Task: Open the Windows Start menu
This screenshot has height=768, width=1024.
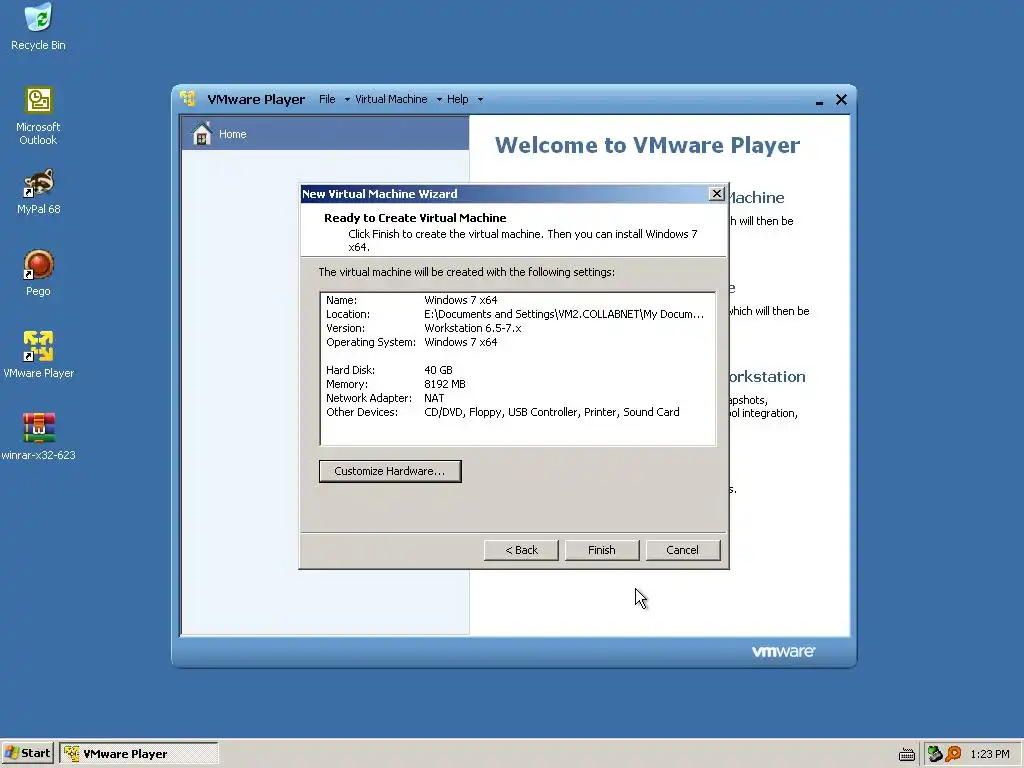Action: [x=28, y=754]
